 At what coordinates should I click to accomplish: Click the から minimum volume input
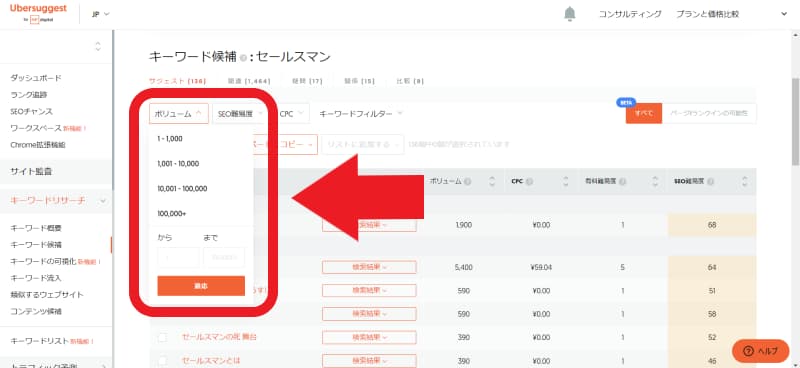179,258
